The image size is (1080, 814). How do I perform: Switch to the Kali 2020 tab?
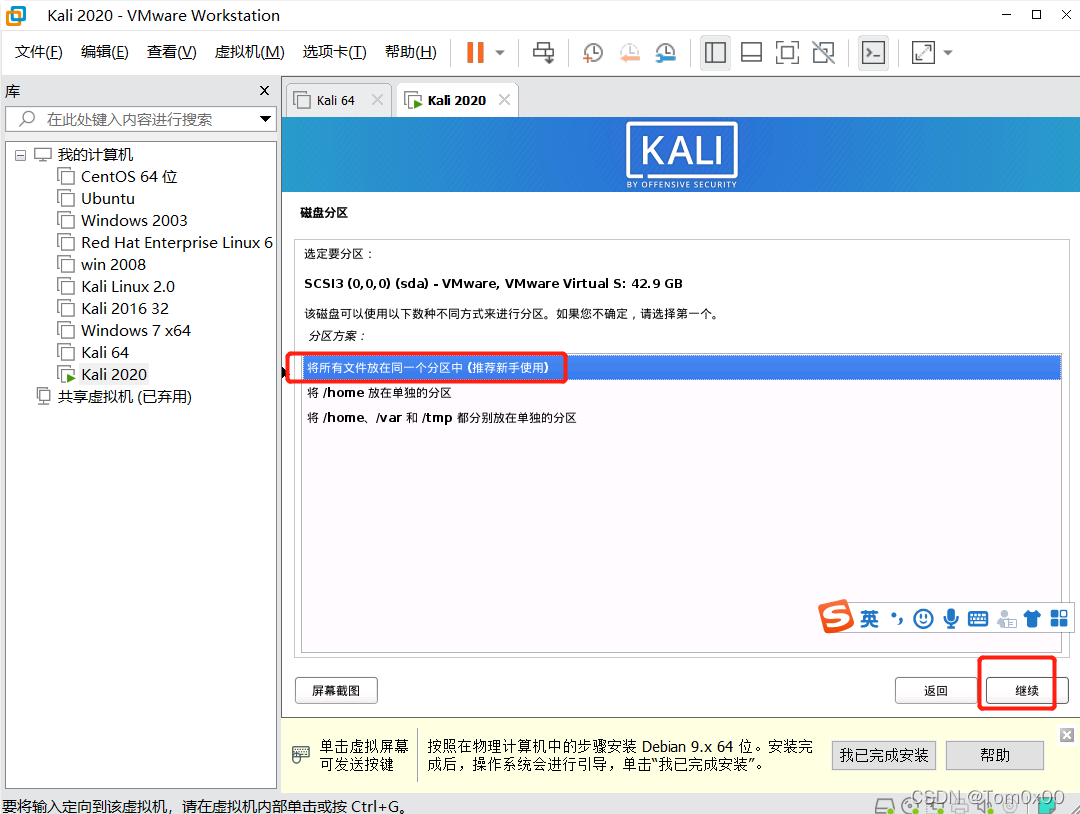point(456,101)
